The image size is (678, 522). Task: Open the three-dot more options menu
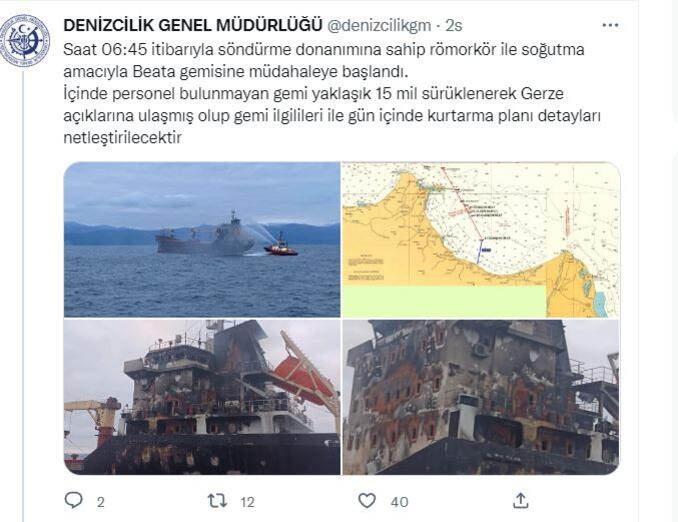coord(610,26)
